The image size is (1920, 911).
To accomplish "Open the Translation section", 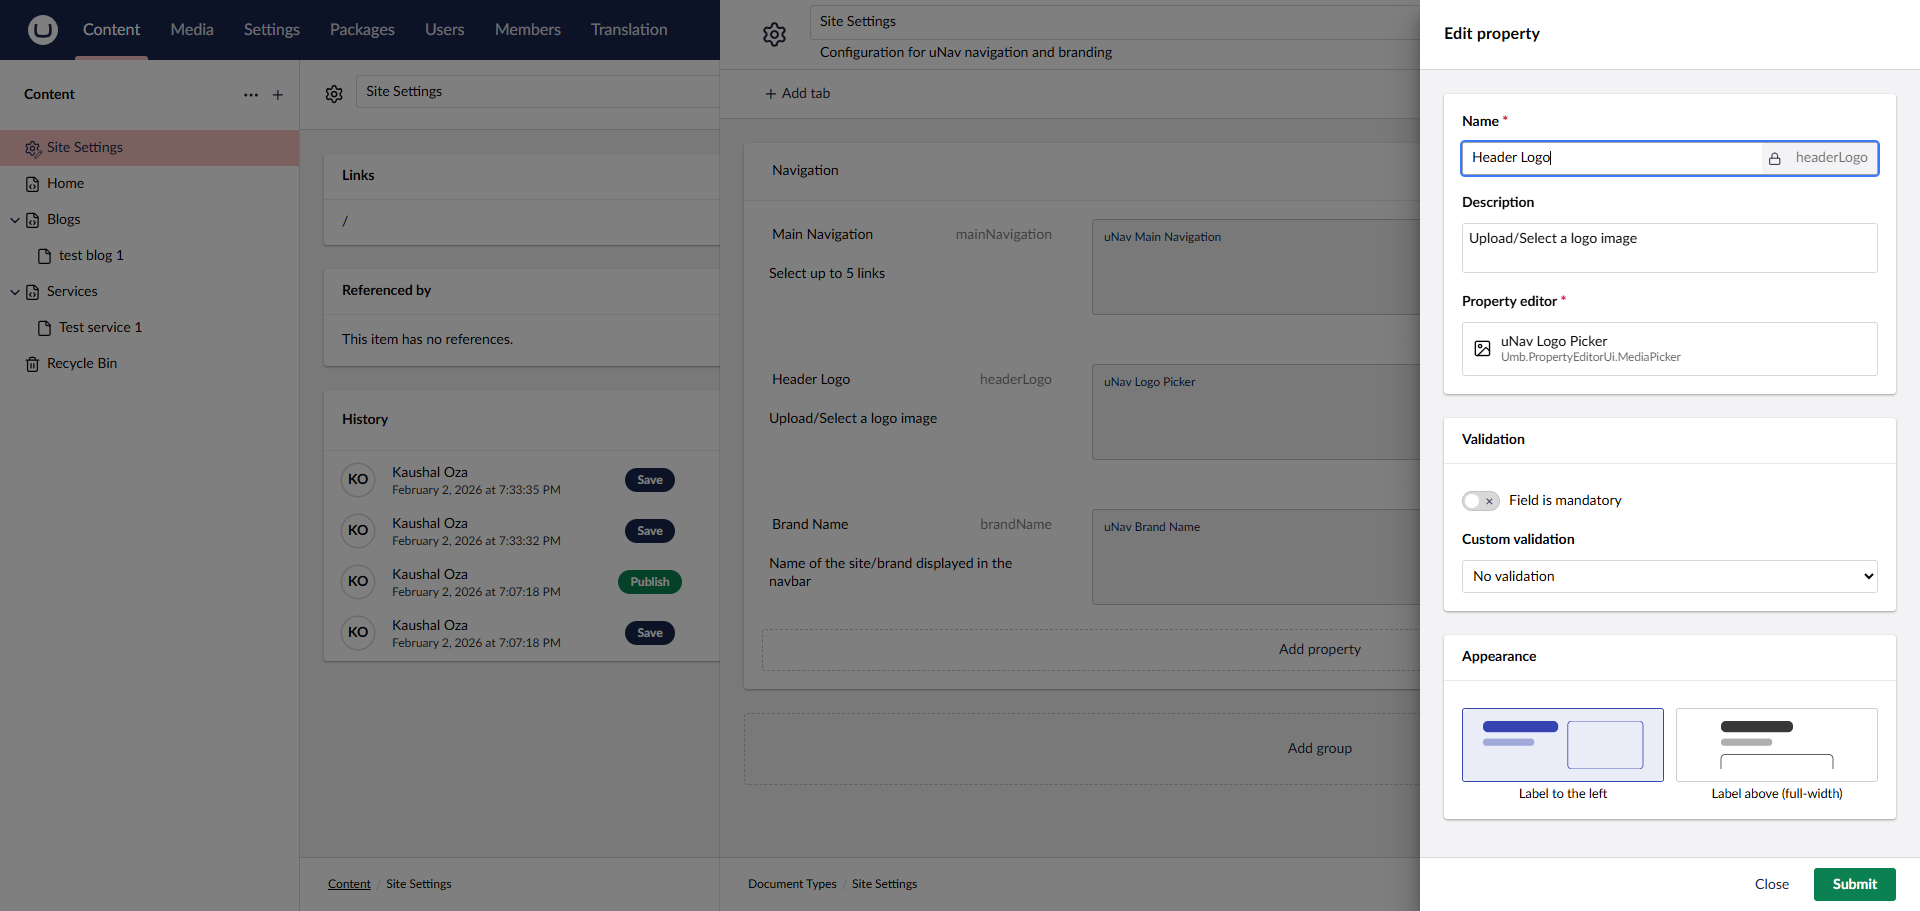I will pyautogui.click(x=629, y=30).
